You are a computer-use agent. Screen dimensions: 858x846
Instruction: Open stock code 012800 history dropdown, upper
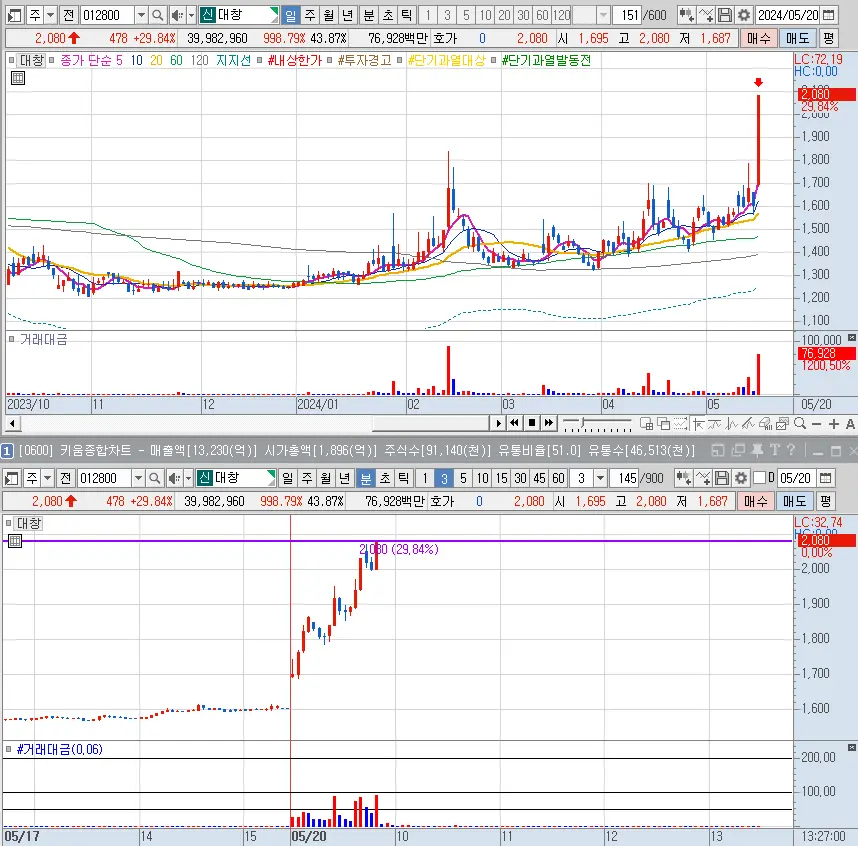click(141, 15)
